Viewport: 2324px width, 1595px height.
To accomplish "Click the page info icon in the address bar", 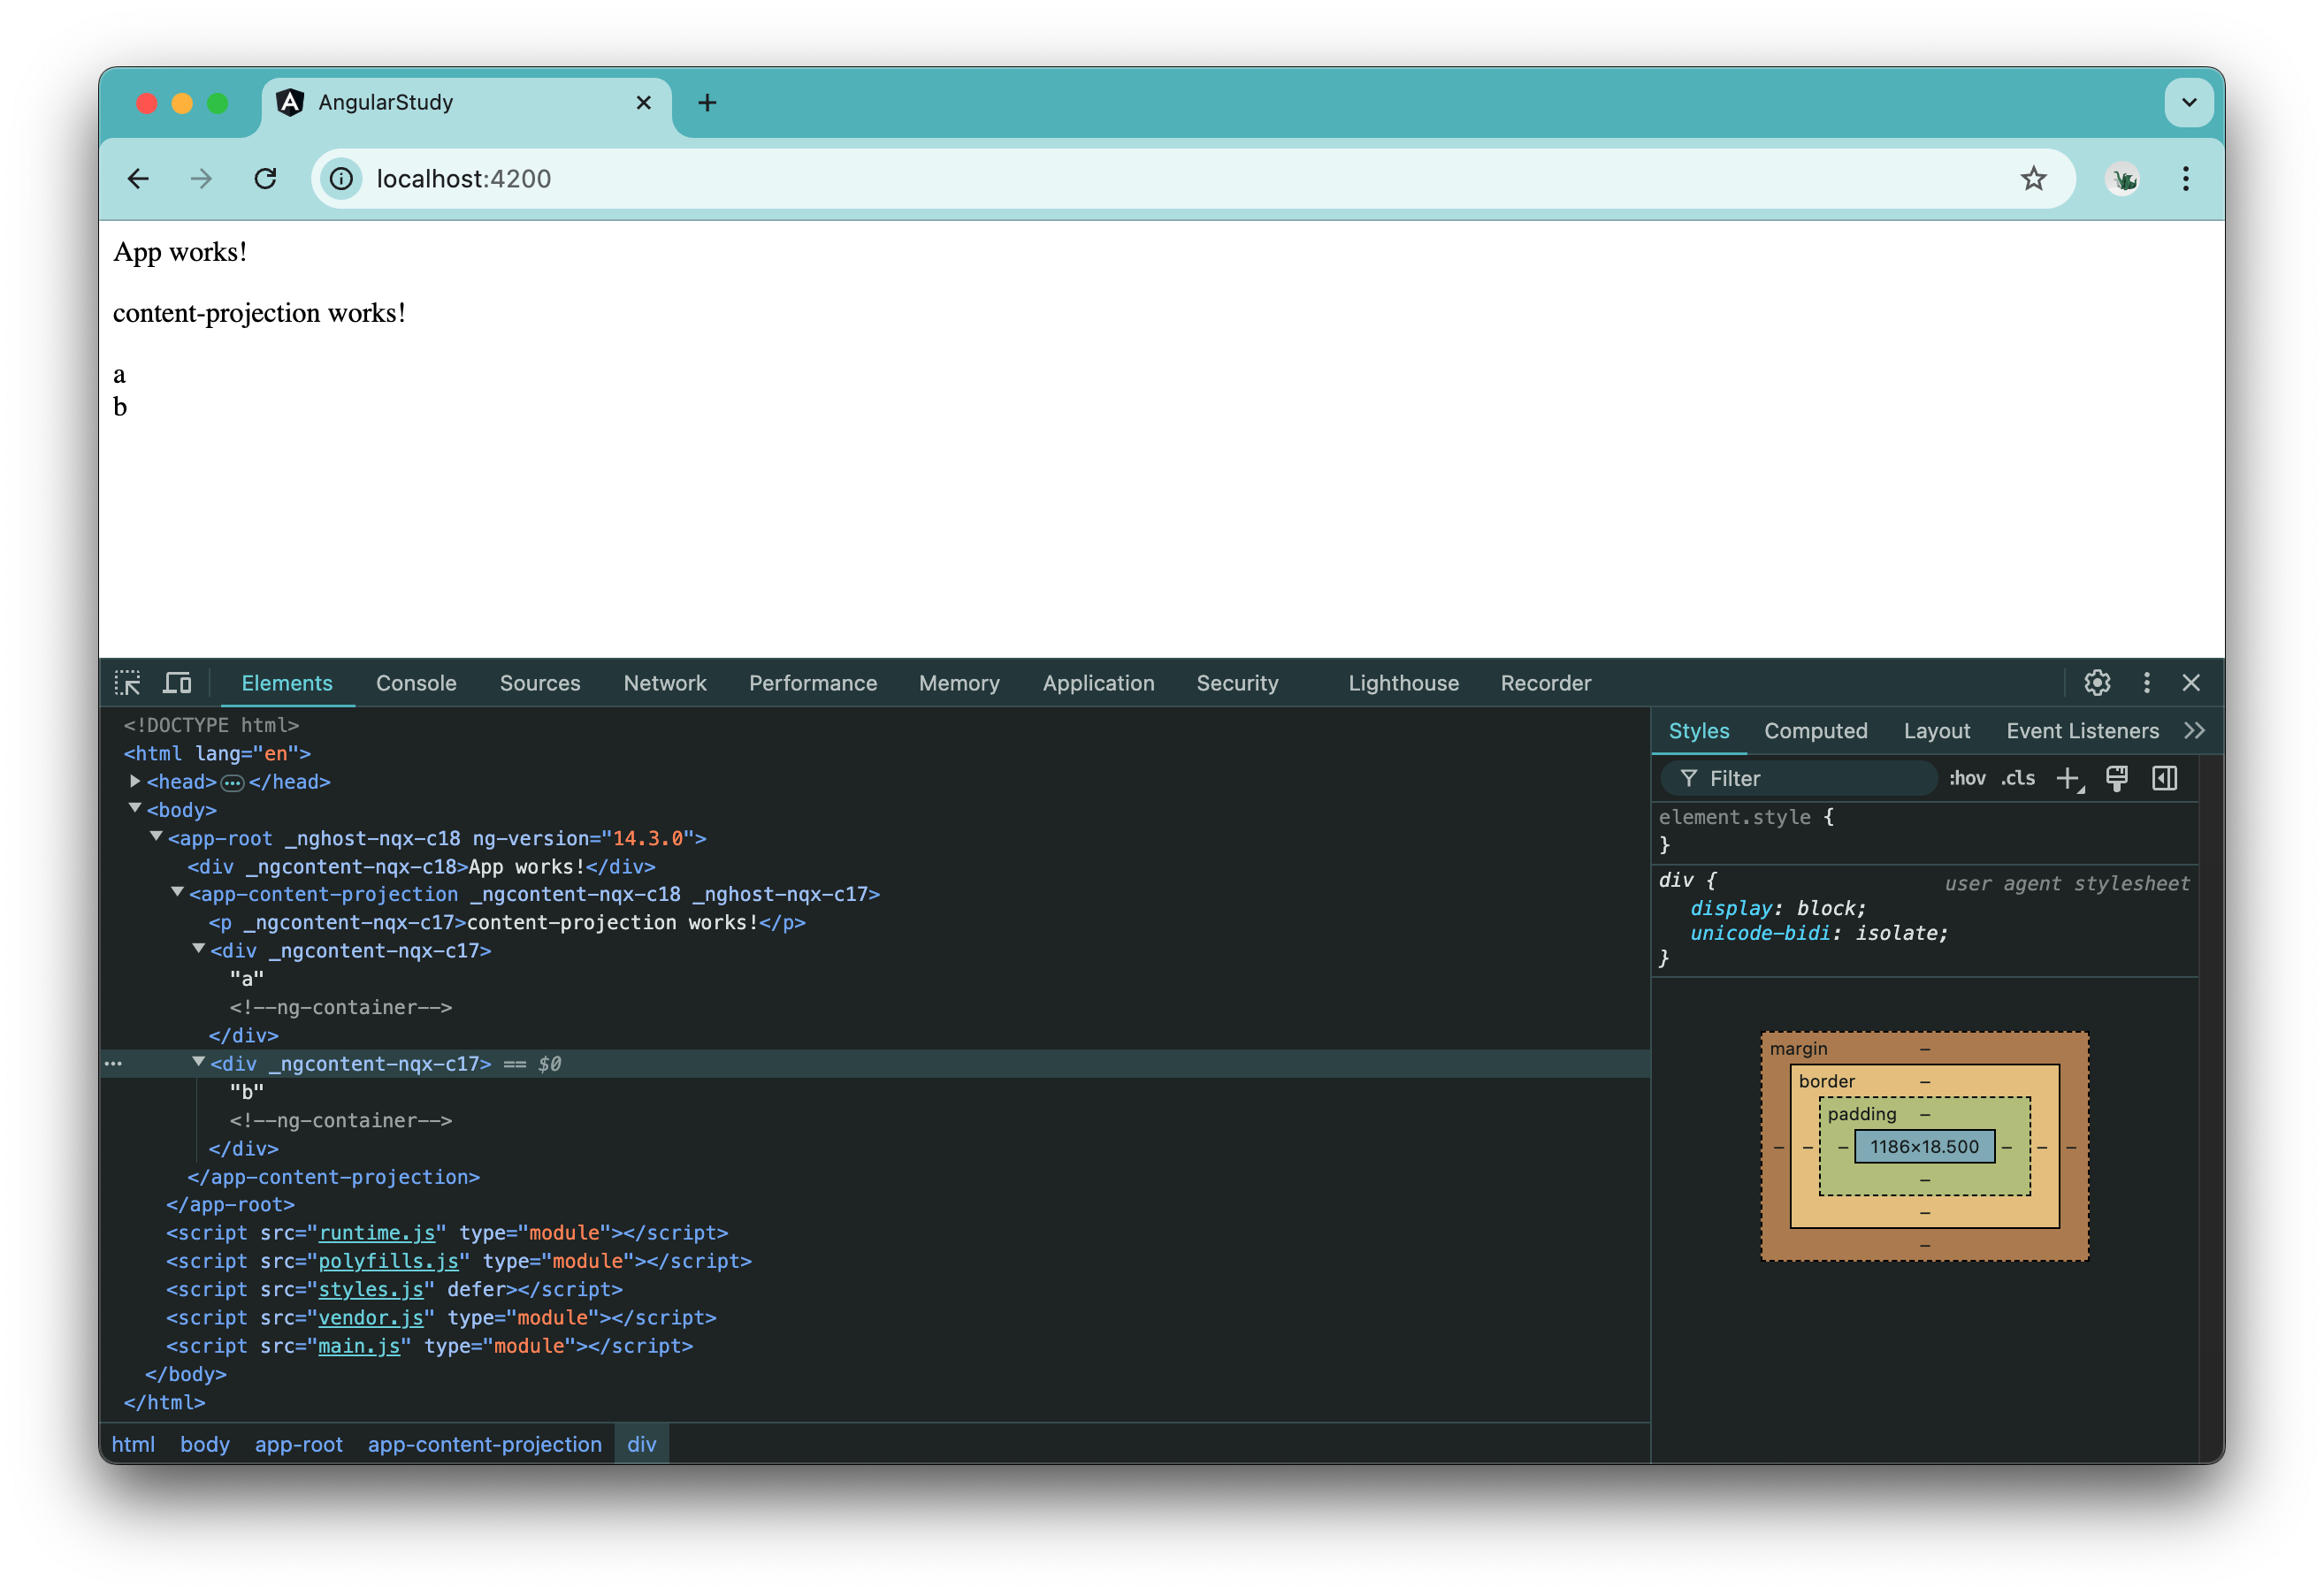I will [341, 179].
